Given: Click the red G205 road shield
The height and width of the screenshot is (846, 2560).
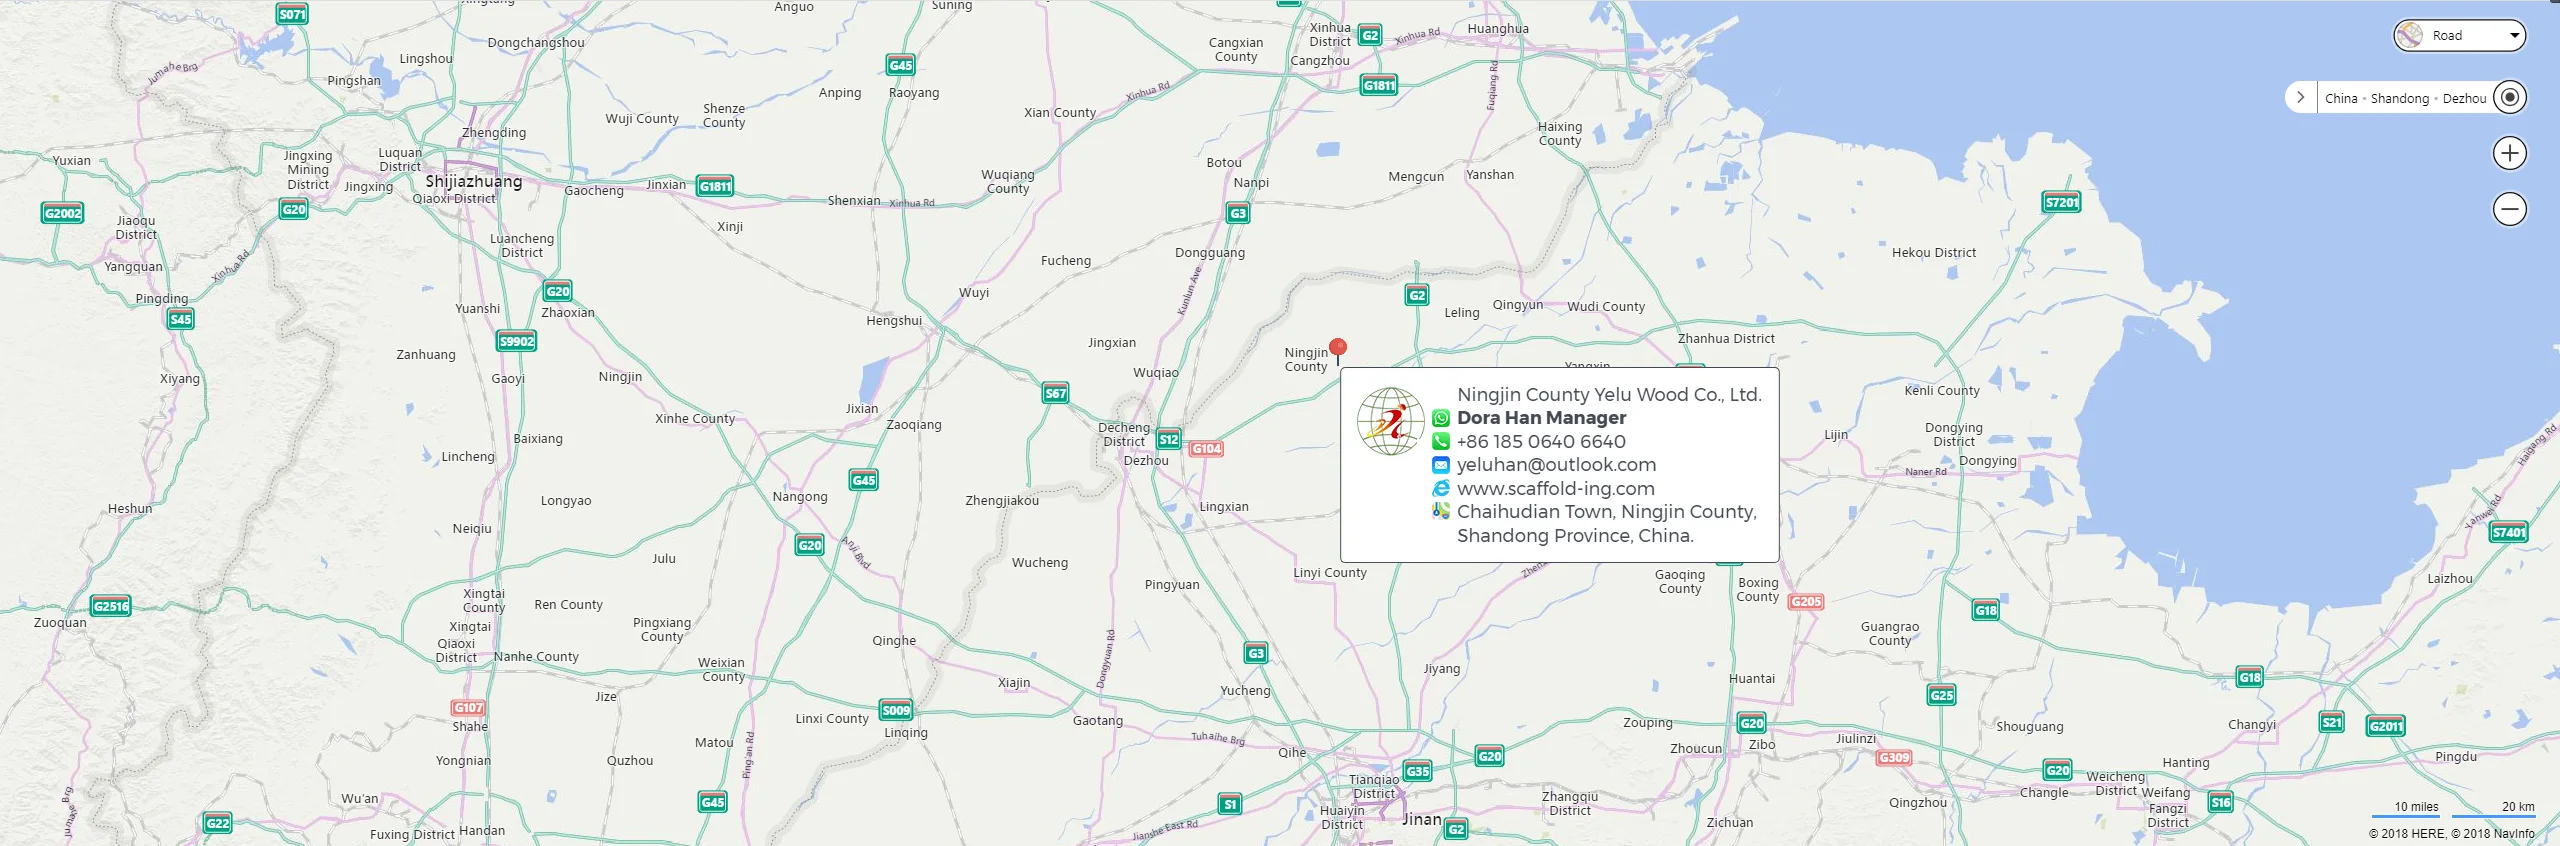Looking at the screenshot, I should coord(1807,602).
